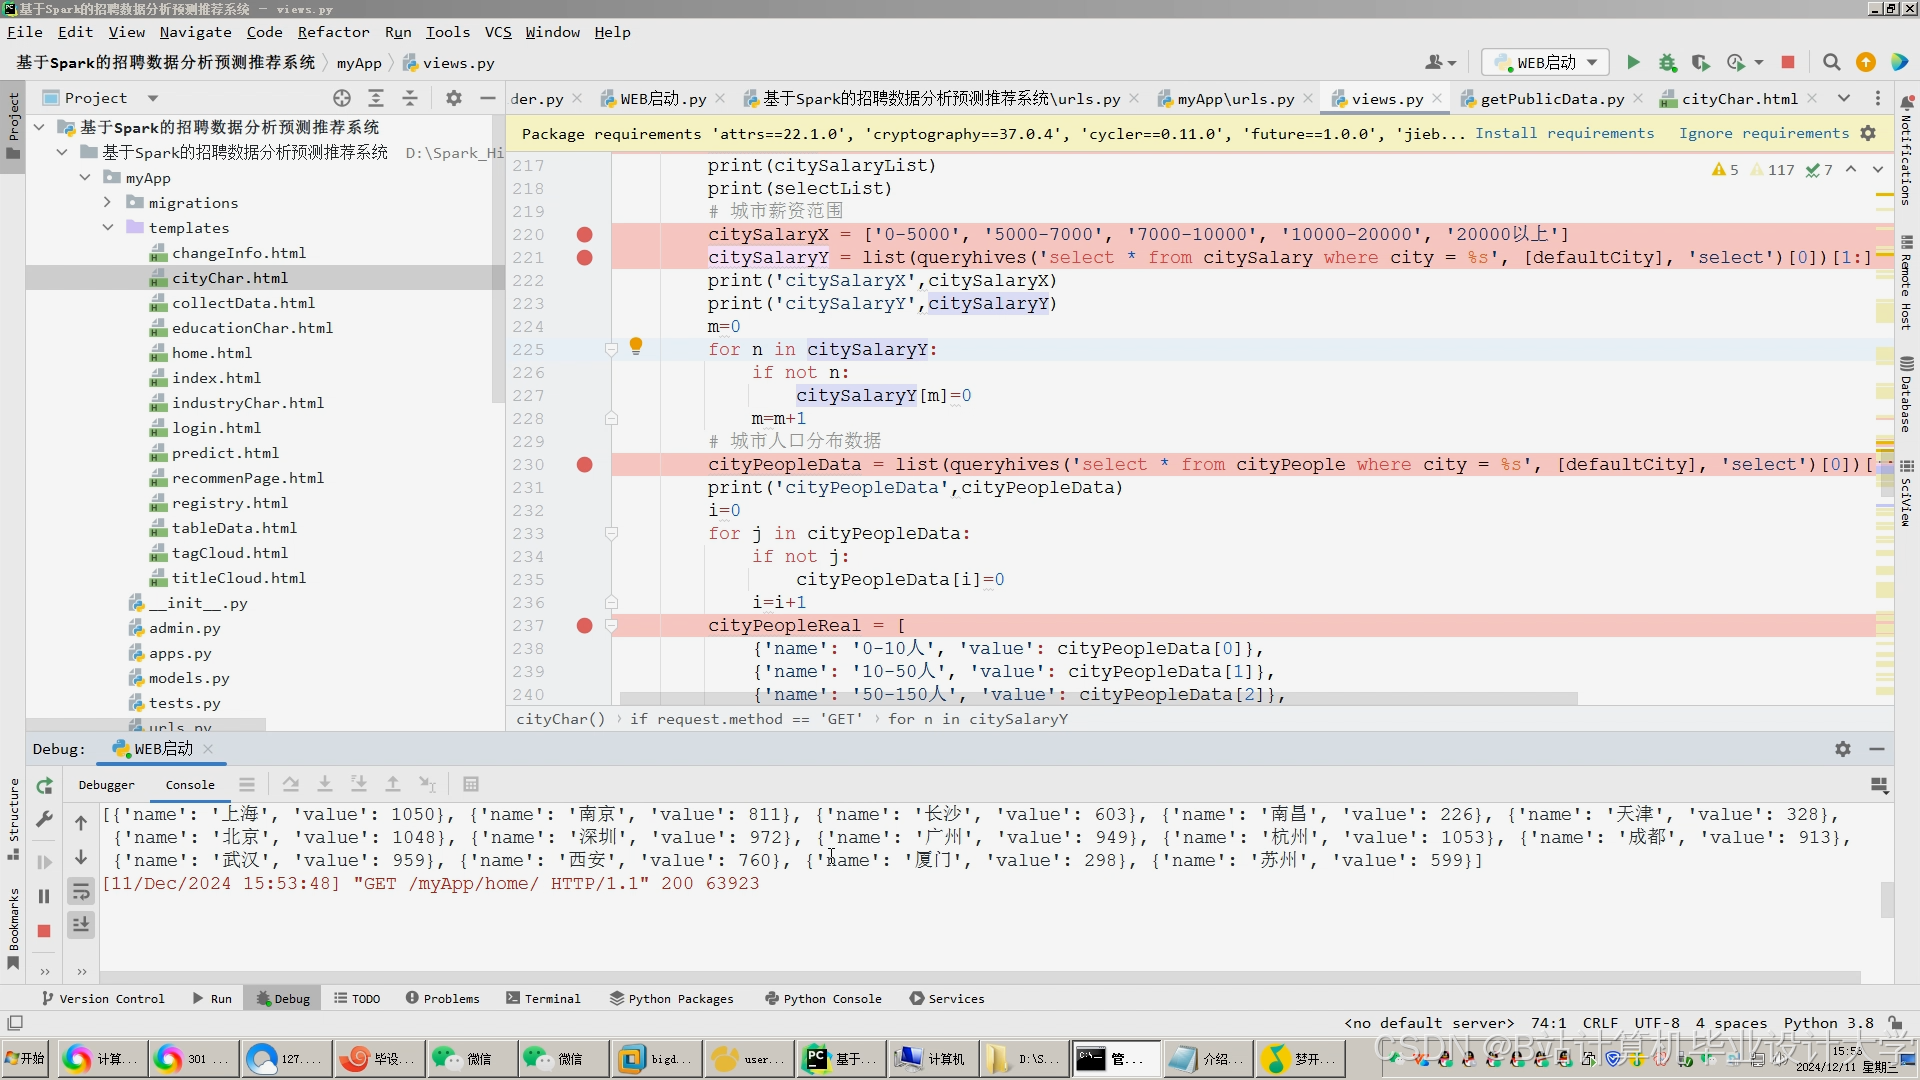Rerun the debug session
Viewport: 1920px width, 1080px height.
(44, 785)
